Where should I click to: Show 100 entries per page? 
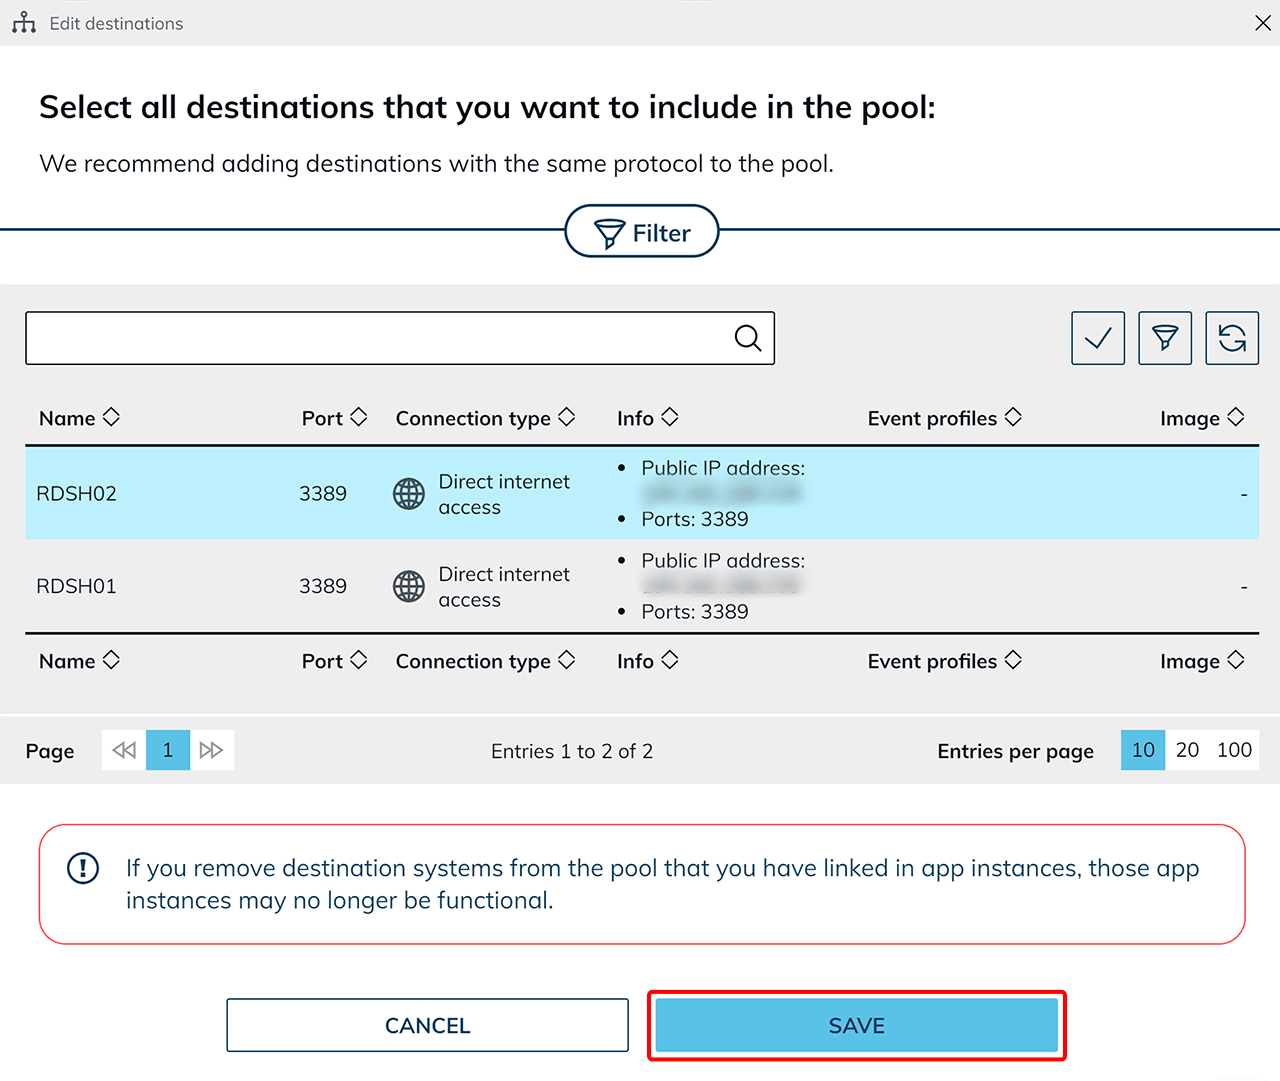tap(1234, 750)
